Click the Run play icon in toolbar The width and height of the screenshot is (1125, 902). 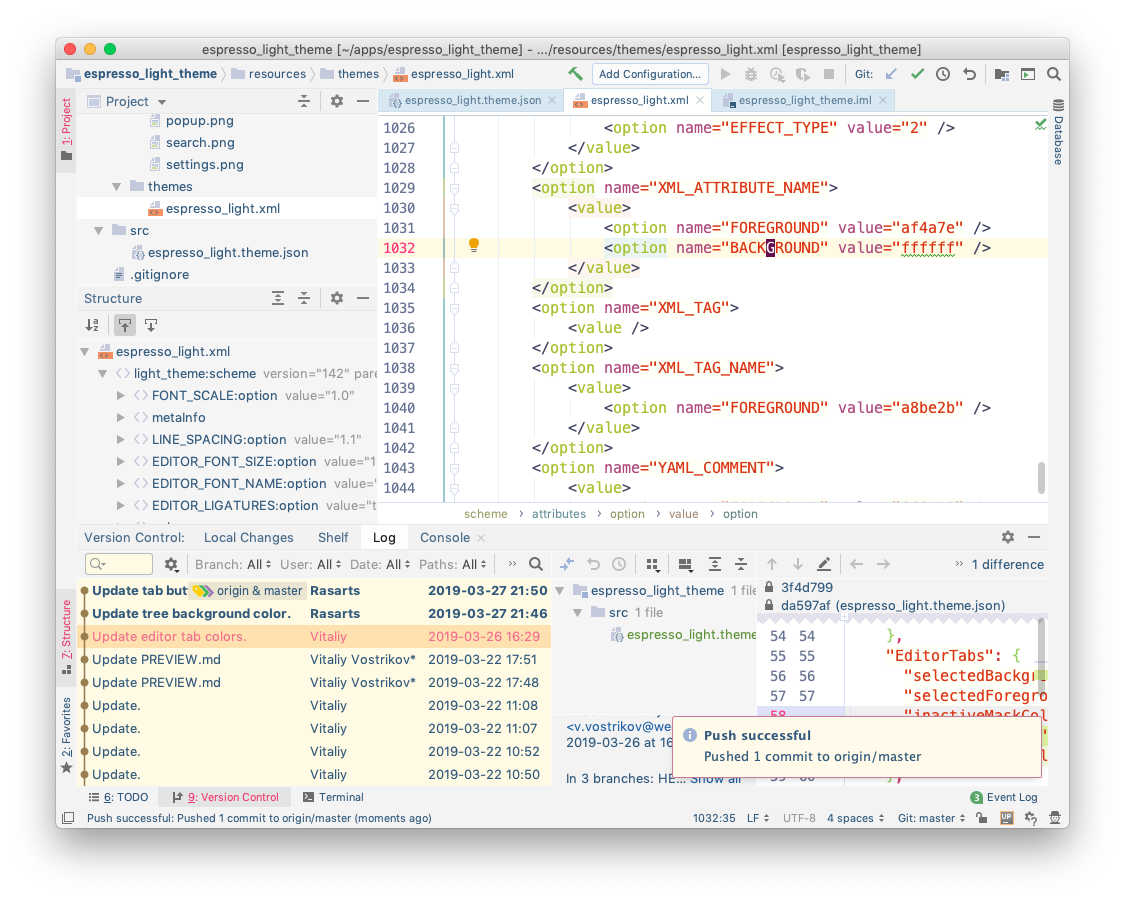tap(725, 74)
